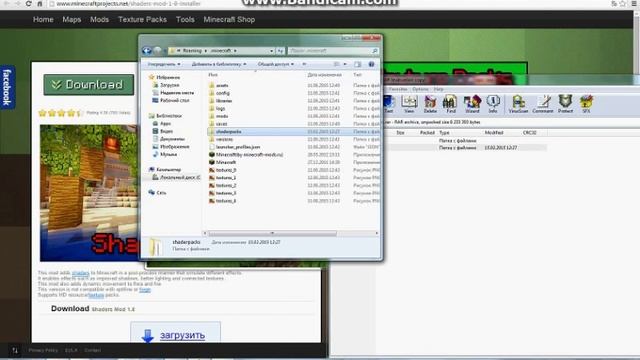Click Explorer search input field

330,51
